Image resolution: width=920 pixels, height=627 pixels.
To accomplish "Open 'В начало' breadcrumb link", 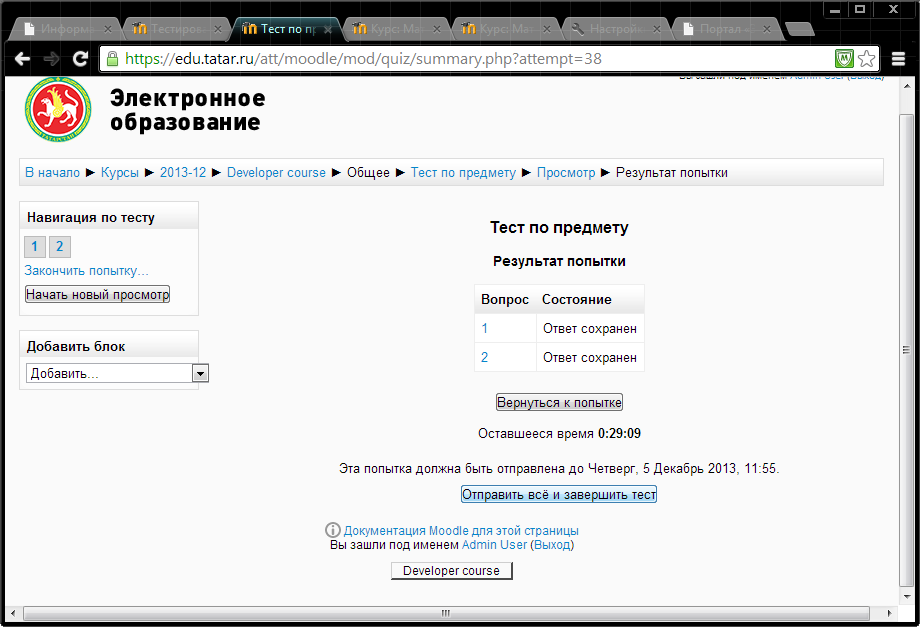I will click(x=52, y=172).
